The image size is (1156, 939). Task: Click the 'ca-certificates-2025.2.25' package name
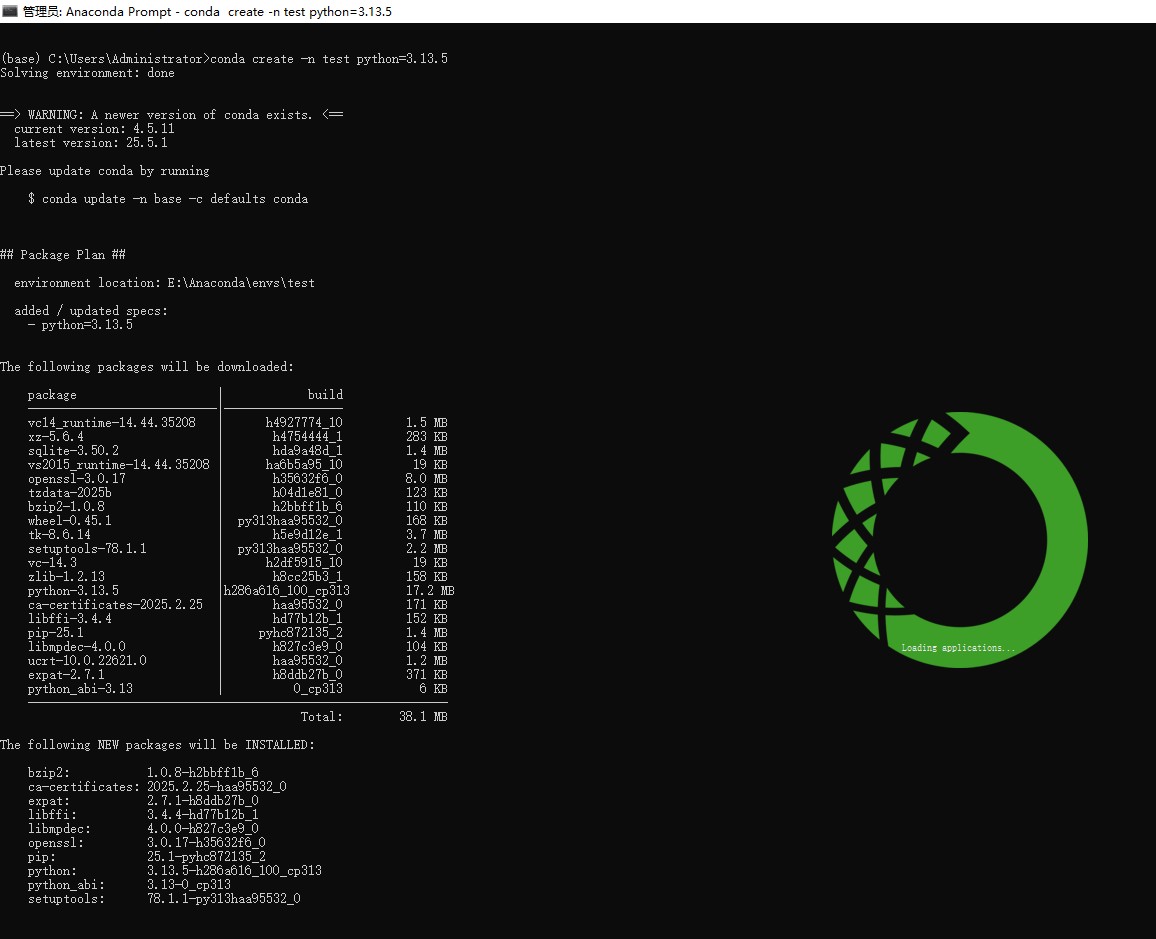pos(115,605)
